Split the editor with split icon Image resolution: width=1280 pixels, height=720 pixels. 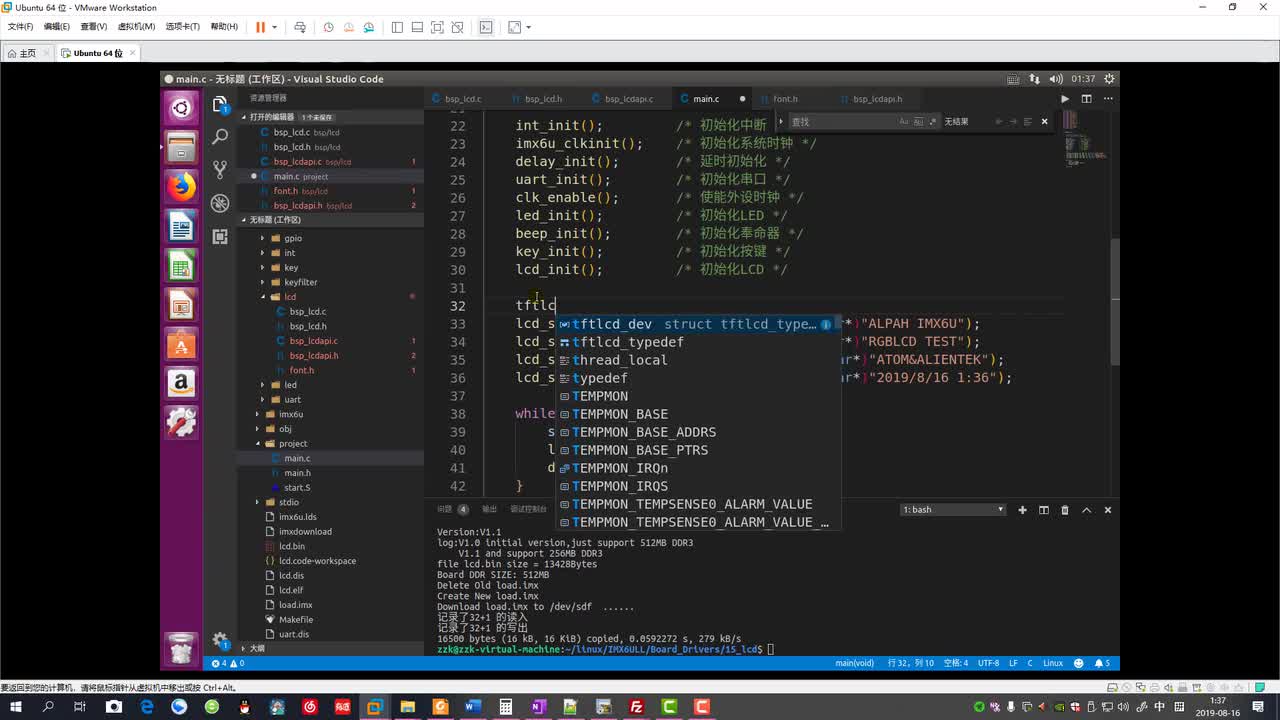[1086, 99]
